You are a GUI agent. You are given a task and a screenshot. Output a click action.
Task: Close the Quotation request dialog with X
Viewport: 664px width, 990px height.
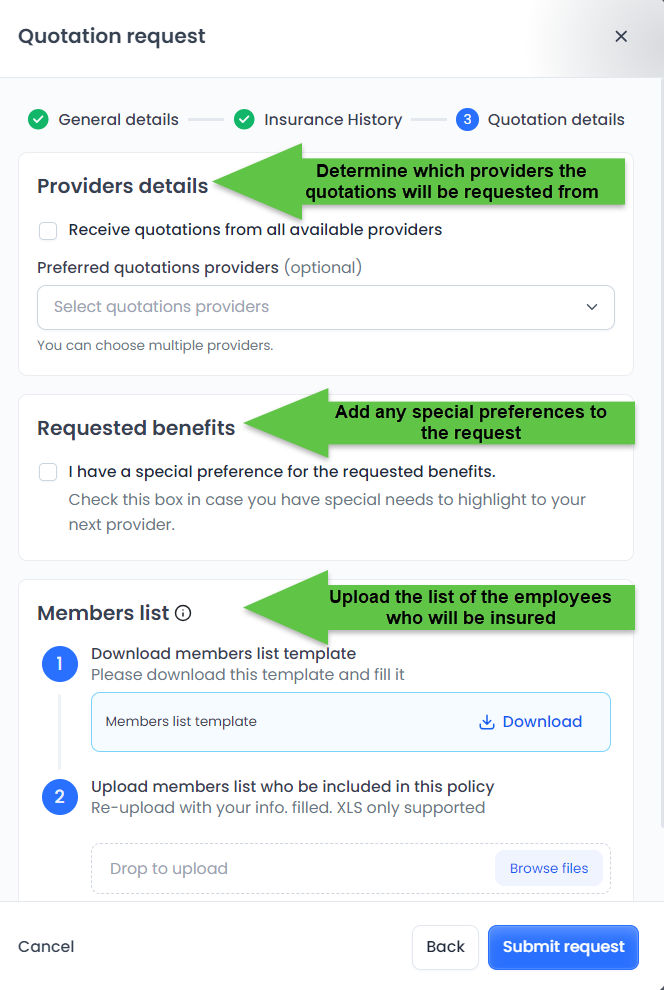click(x=621, y=37)
